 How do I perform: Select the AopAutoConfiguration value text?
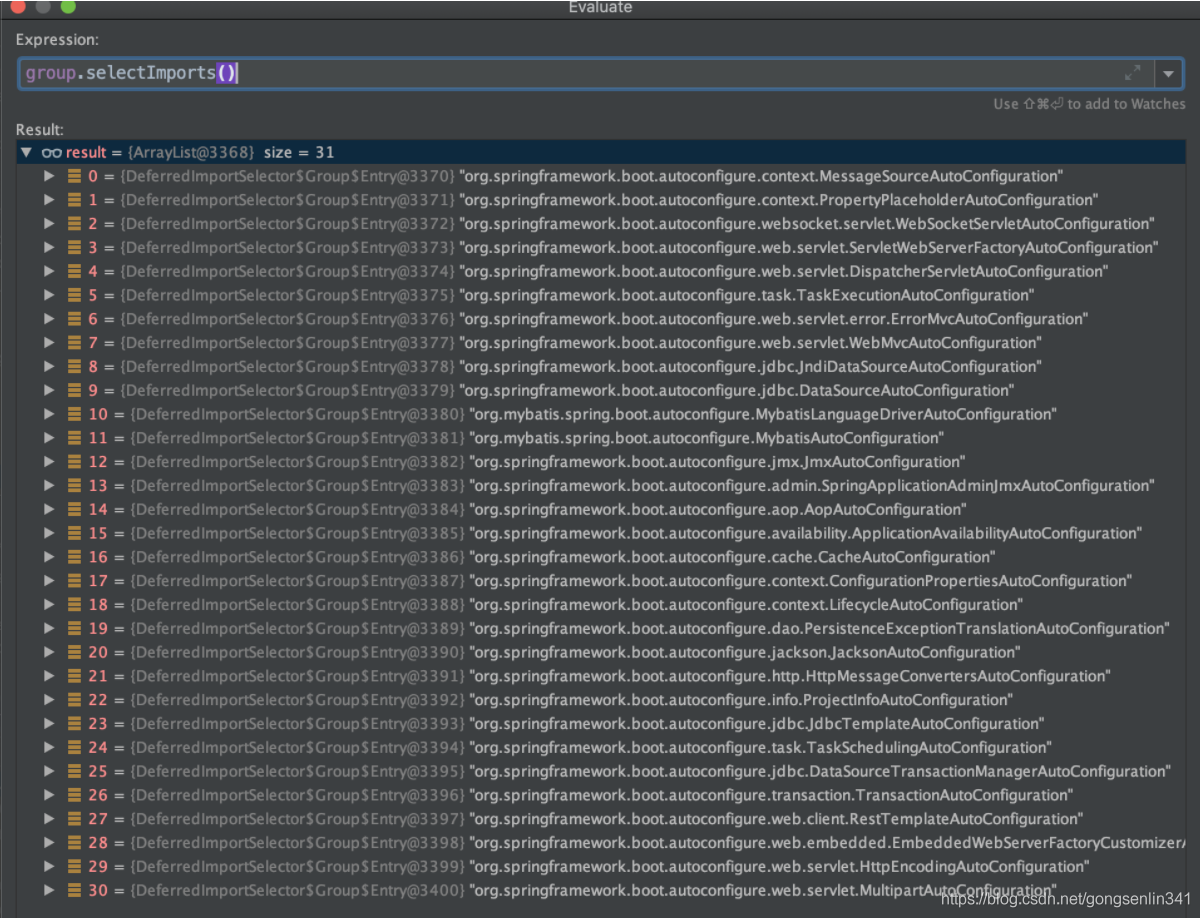coord(717,510)
